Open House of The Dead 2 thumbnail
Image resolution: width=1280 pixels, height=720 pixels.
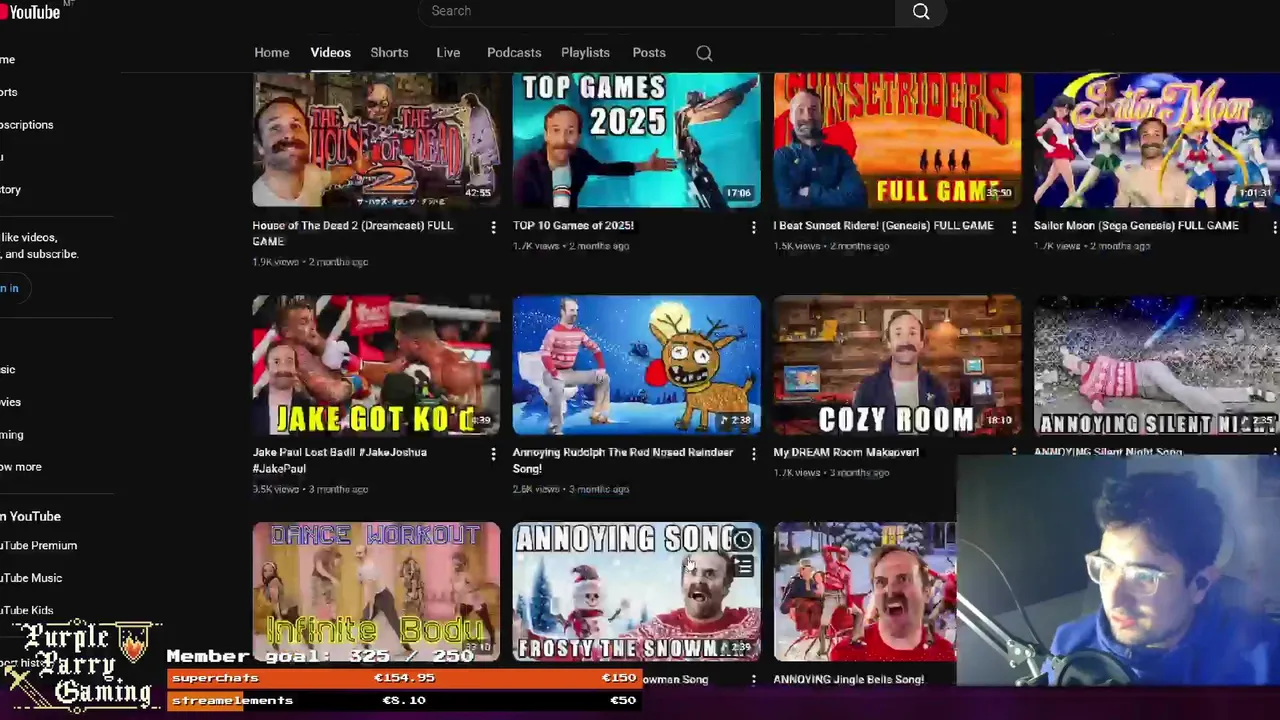pyautogui.click(x=376, y=140)
